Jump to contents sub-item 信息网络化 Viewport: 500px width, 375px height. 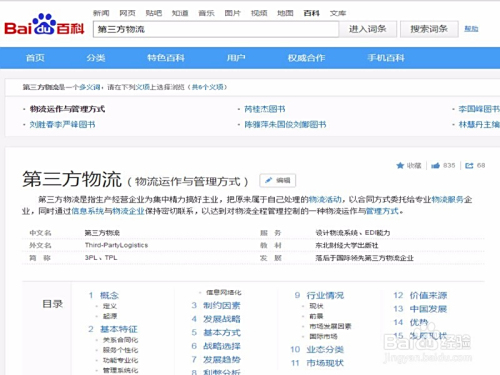224,292
